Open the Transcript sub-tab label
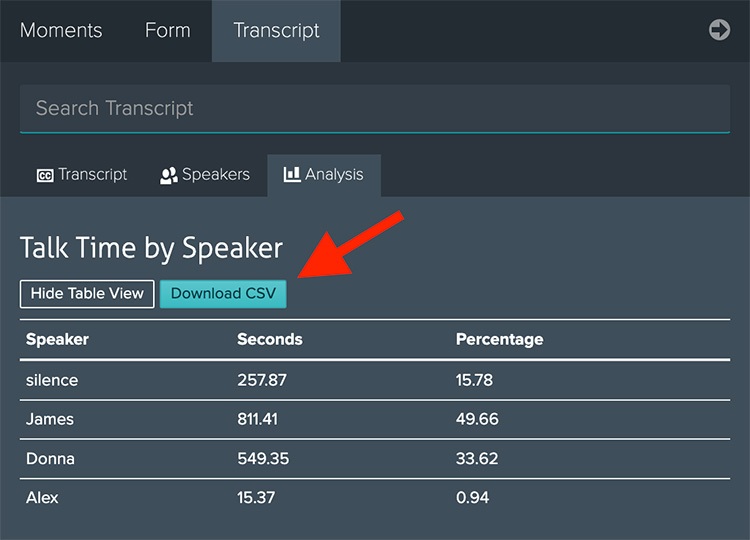Image resolution: width=750 pixels, height=540 pixels. tap(92, 175)
